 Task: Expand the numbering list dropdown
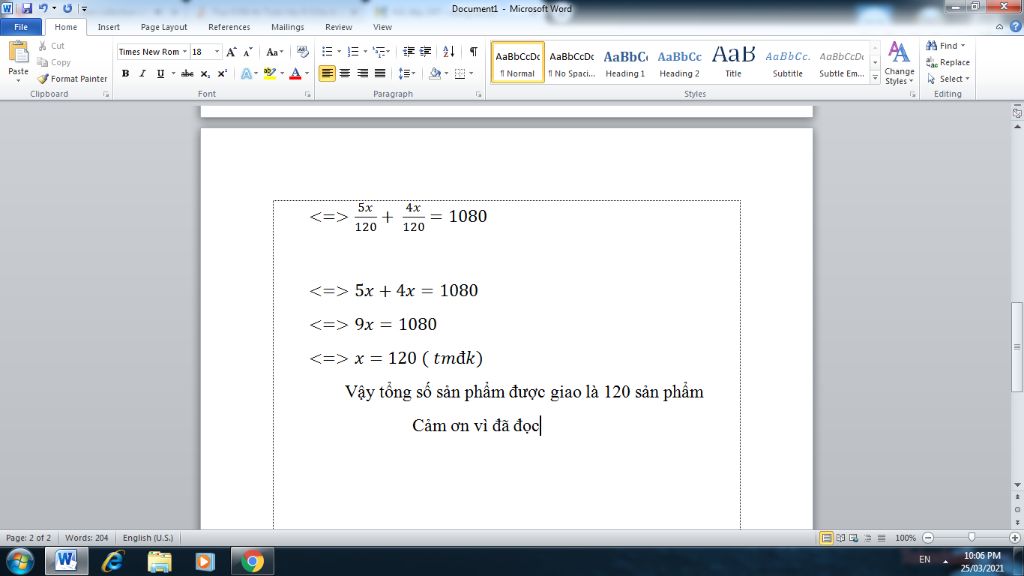[364, 52]
